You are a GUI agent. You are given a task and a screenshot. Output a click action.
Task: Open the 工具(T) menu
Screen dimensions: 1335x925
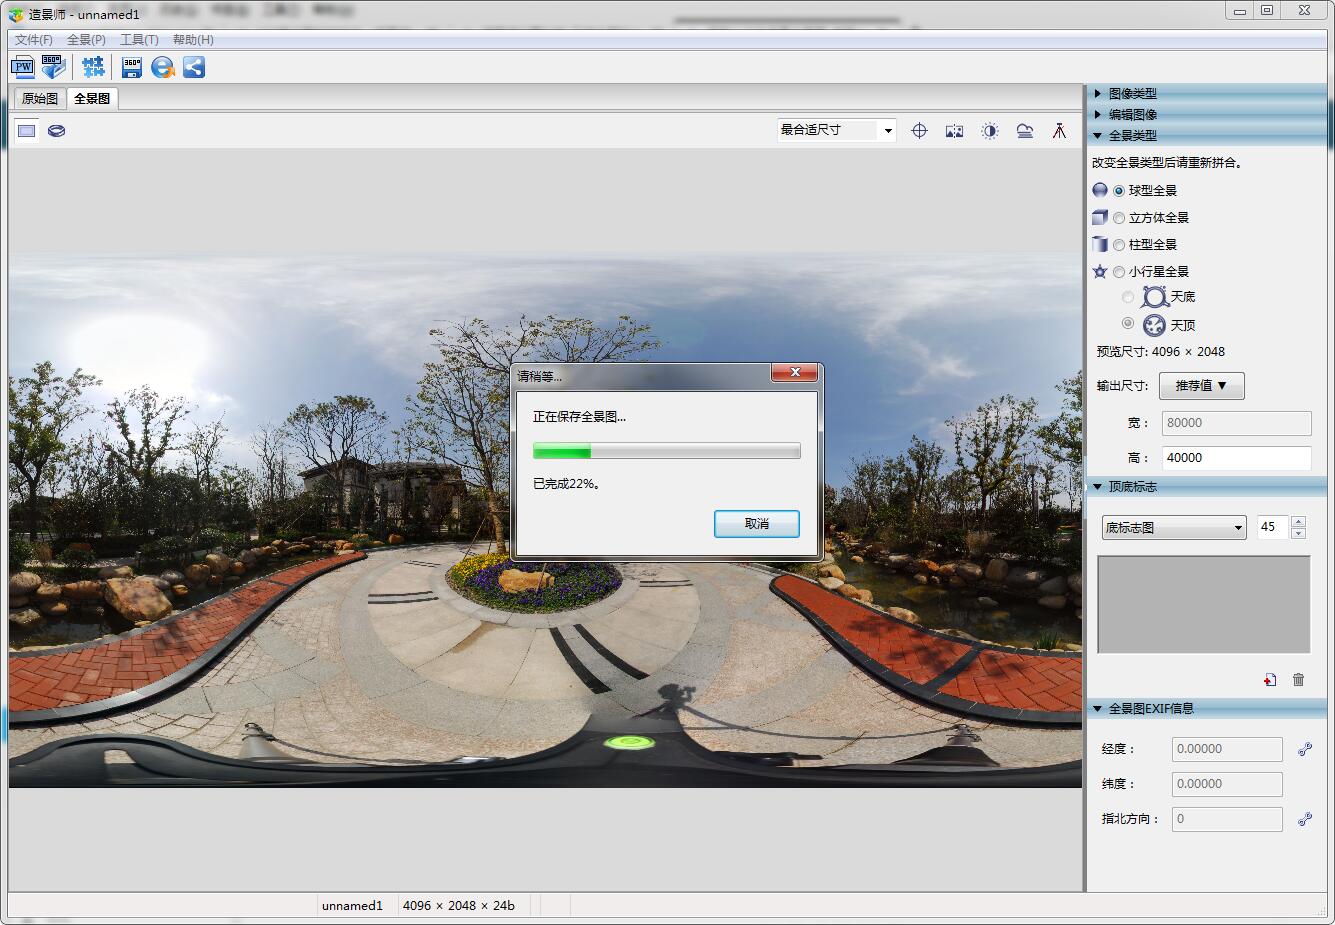(139, 40)
